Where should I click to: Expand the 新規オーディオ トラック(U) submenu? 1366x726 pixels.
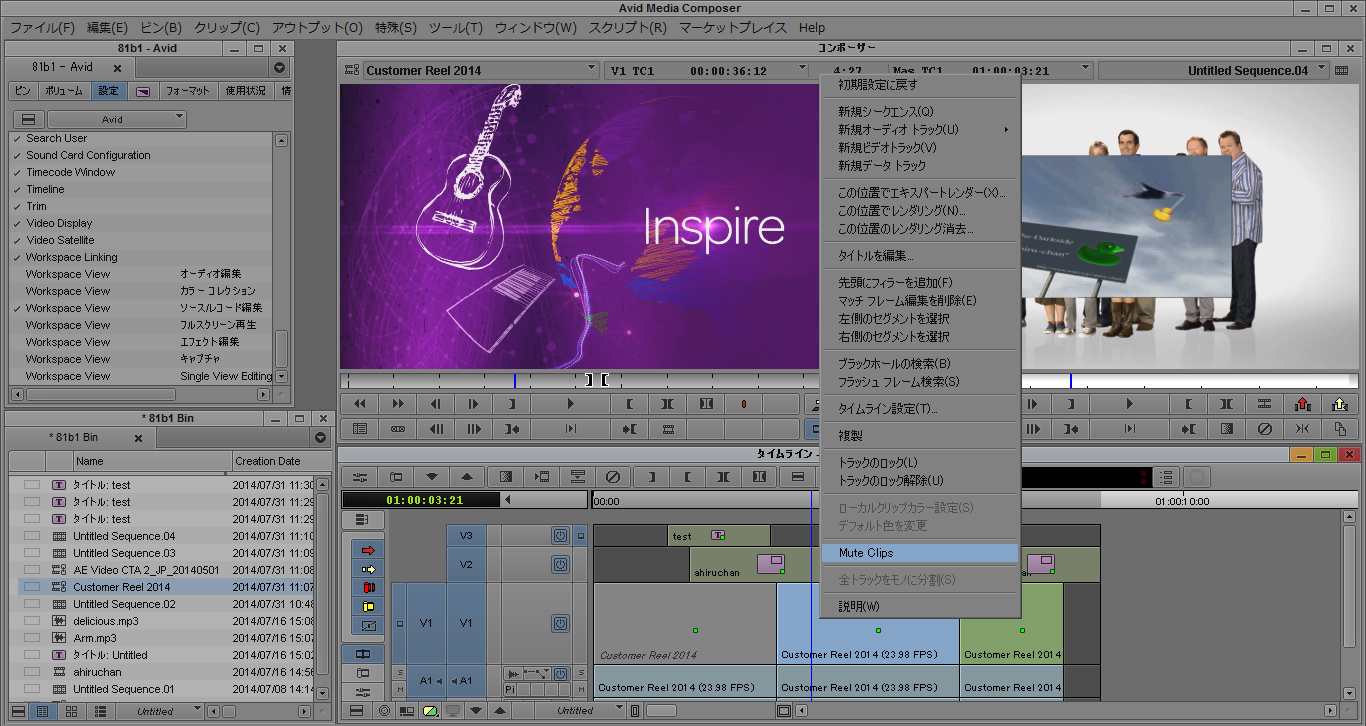[920, 130]
